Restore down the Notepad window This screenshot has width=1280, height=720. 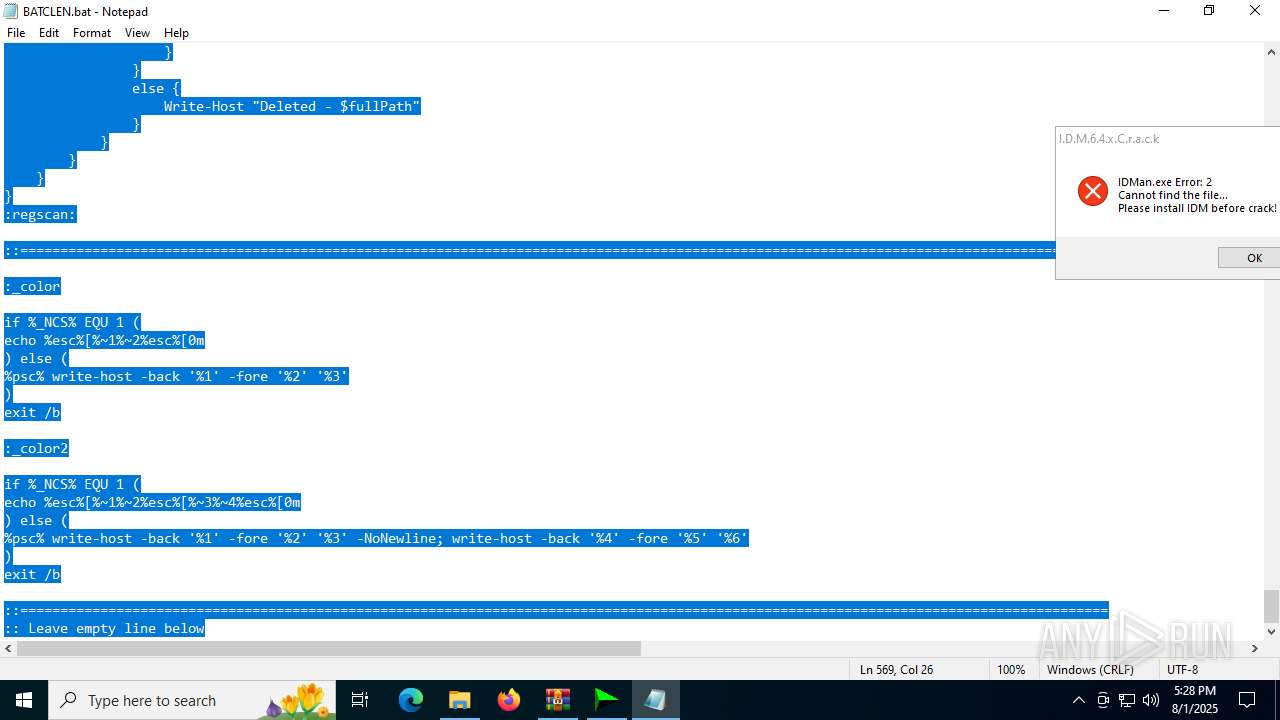pos(1209,11)
